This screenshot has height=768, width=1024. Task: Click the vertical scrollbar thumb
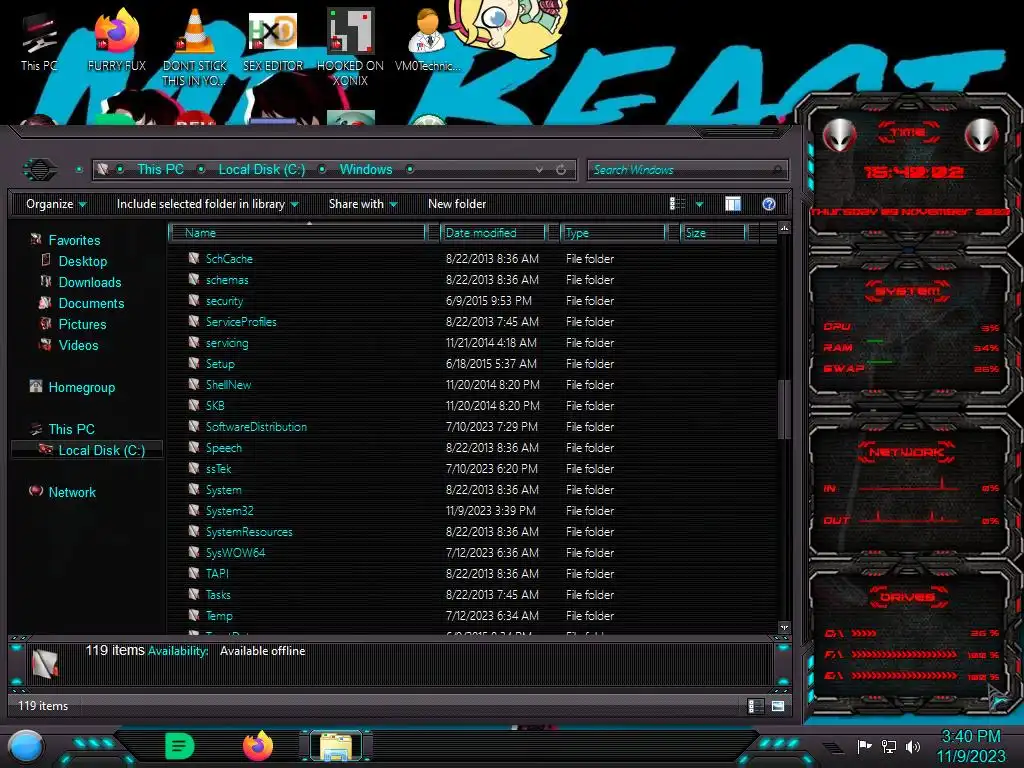[x=784, y=409]
